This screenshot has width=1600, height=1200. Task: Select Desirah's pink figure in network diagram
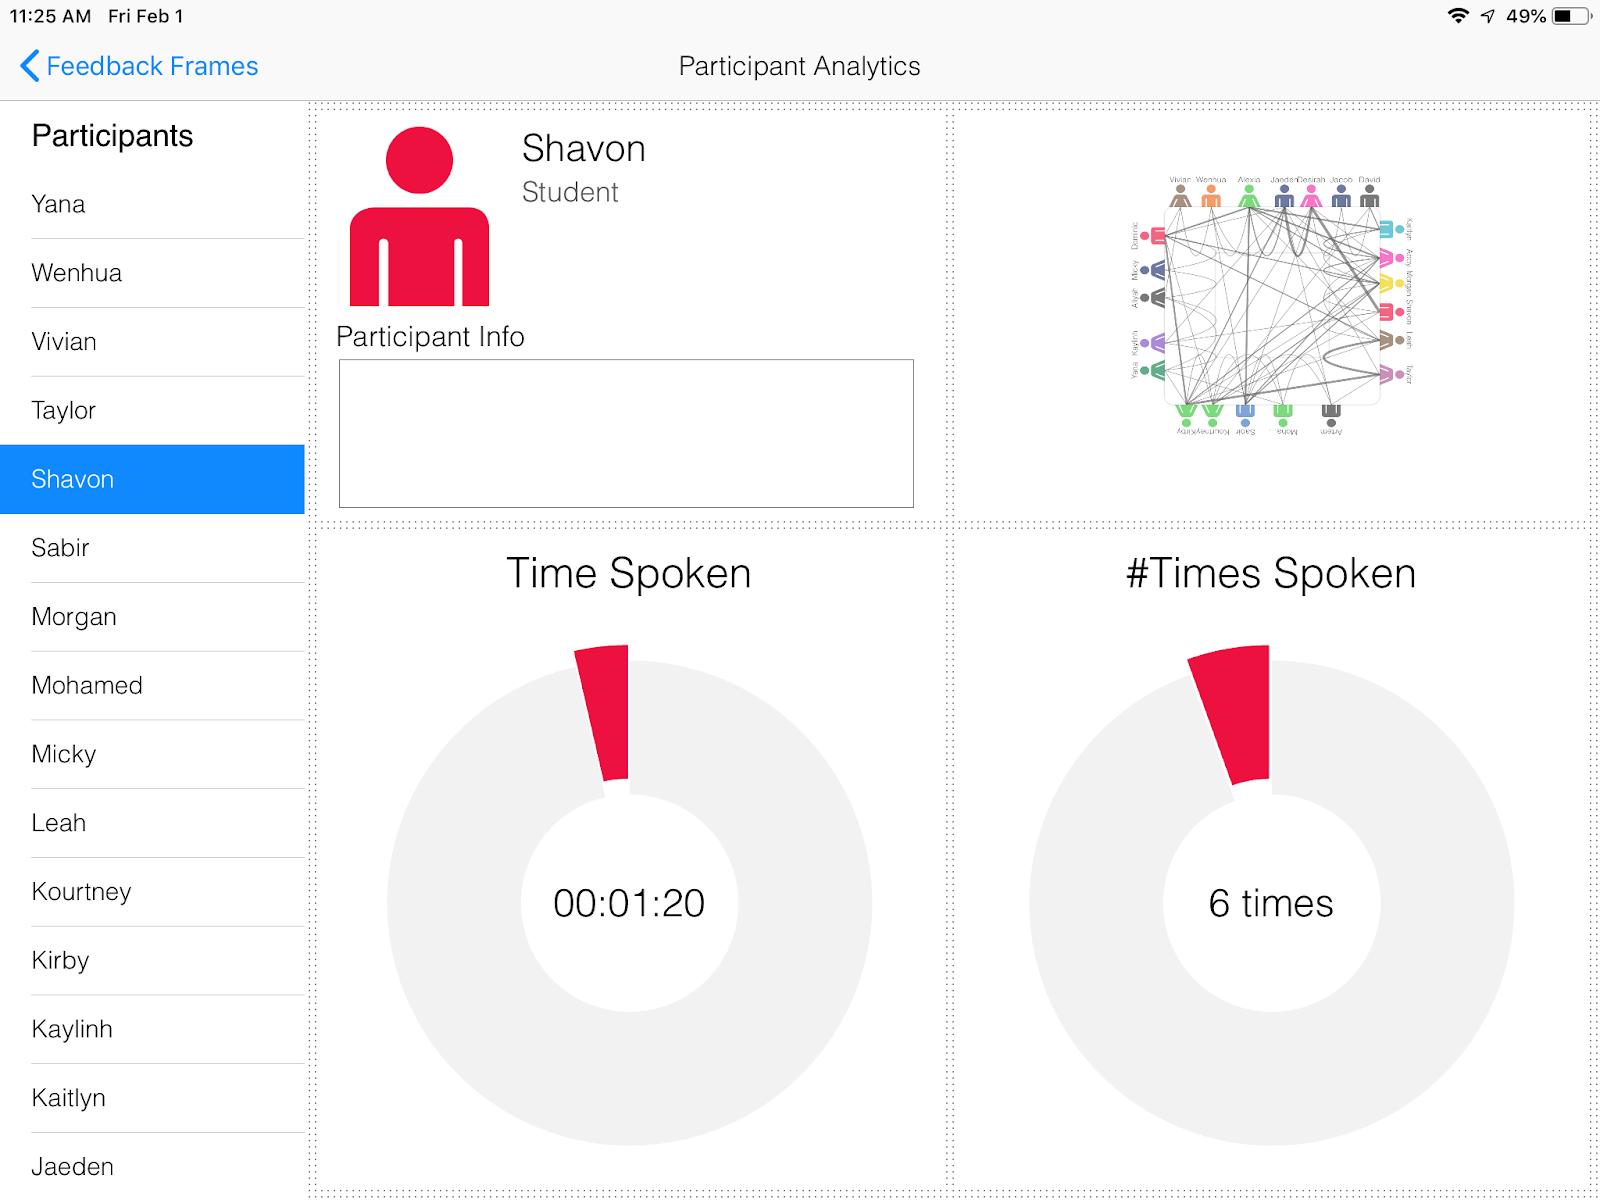point(1311,196)
